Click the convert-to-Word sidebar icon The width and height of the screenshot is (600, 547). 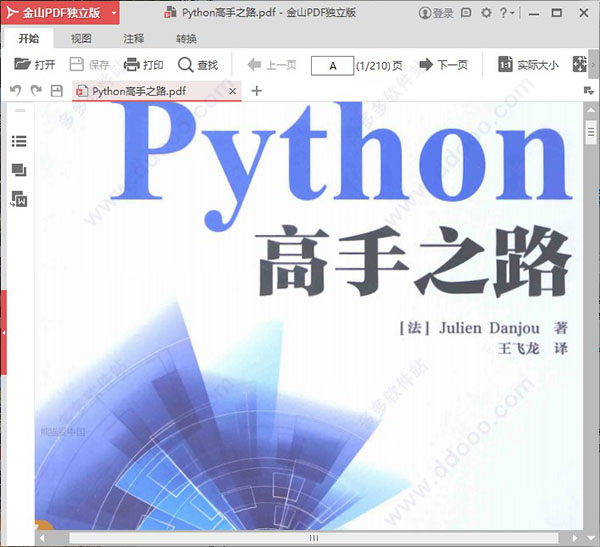(x=19, y=199)
